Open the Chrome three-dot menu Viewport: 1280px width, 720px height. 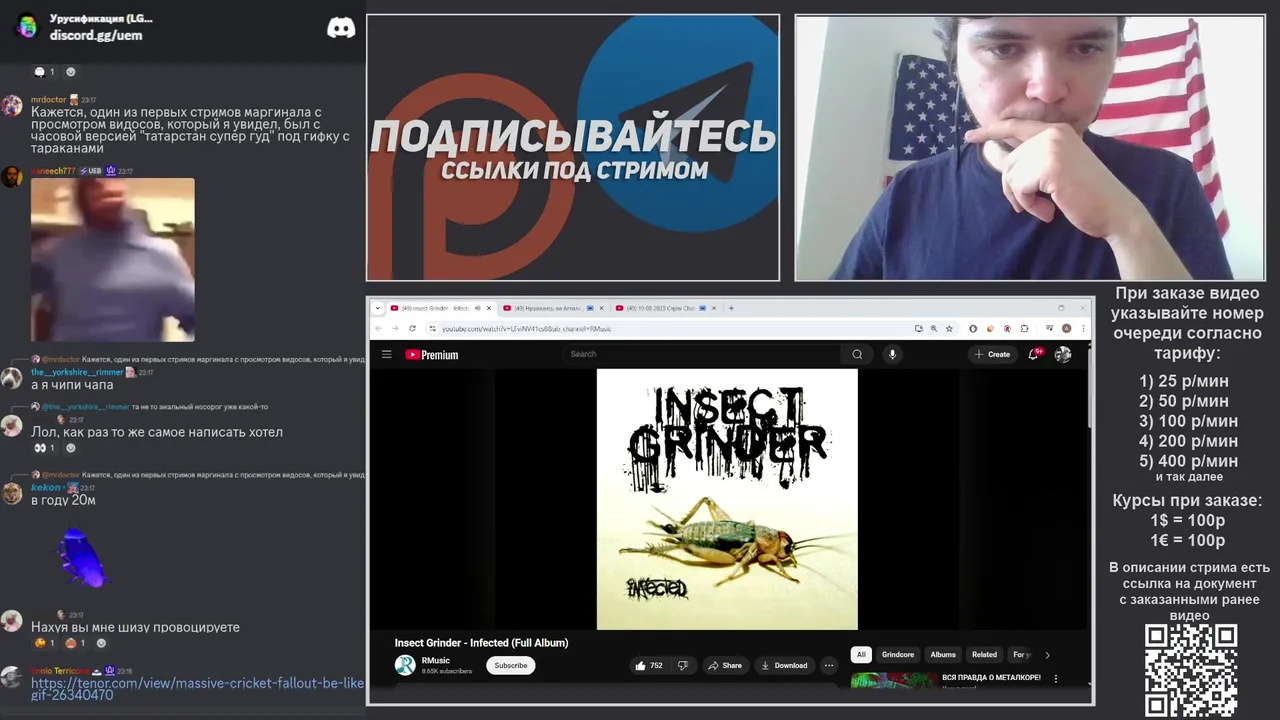(1083, 328)
